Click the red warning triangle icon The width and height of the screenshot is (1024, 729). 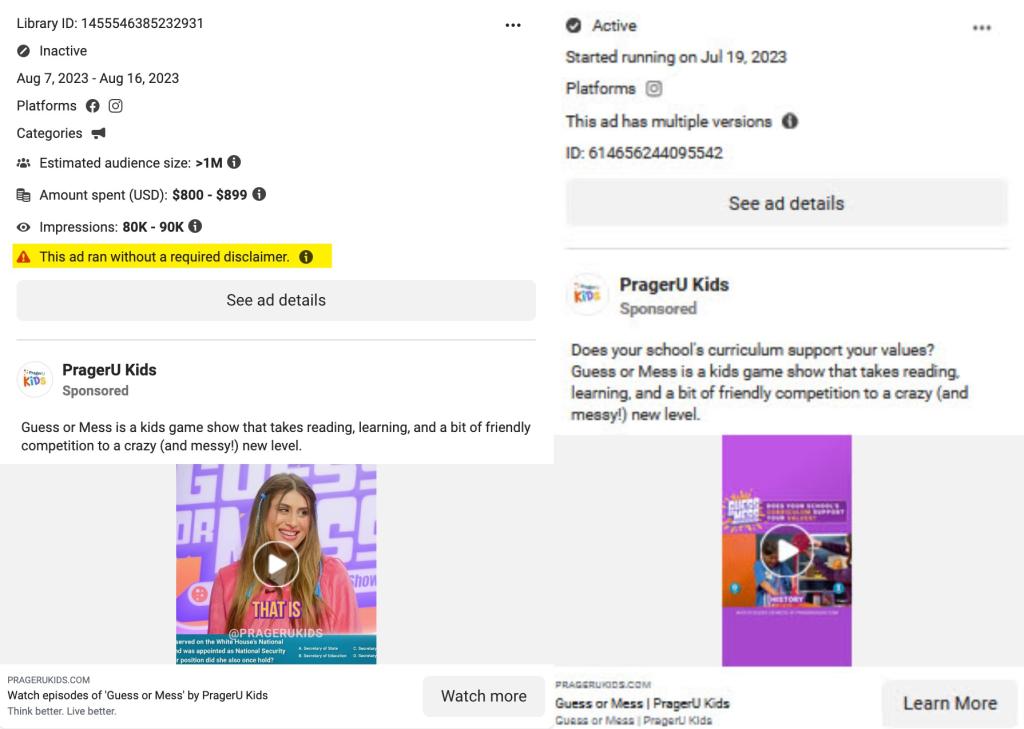pyautogui.click(x=24, y=257)
